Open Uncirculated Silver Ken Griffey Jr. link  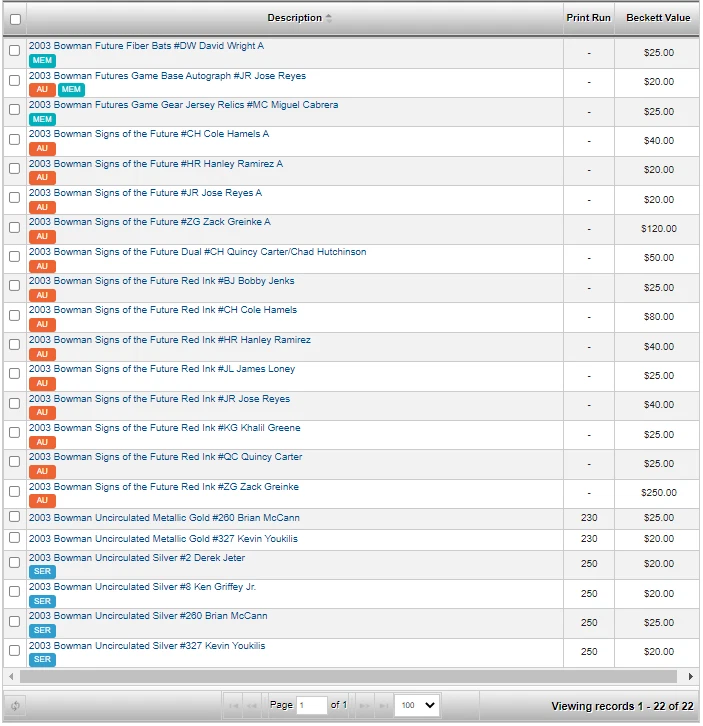tap(142, 587)
